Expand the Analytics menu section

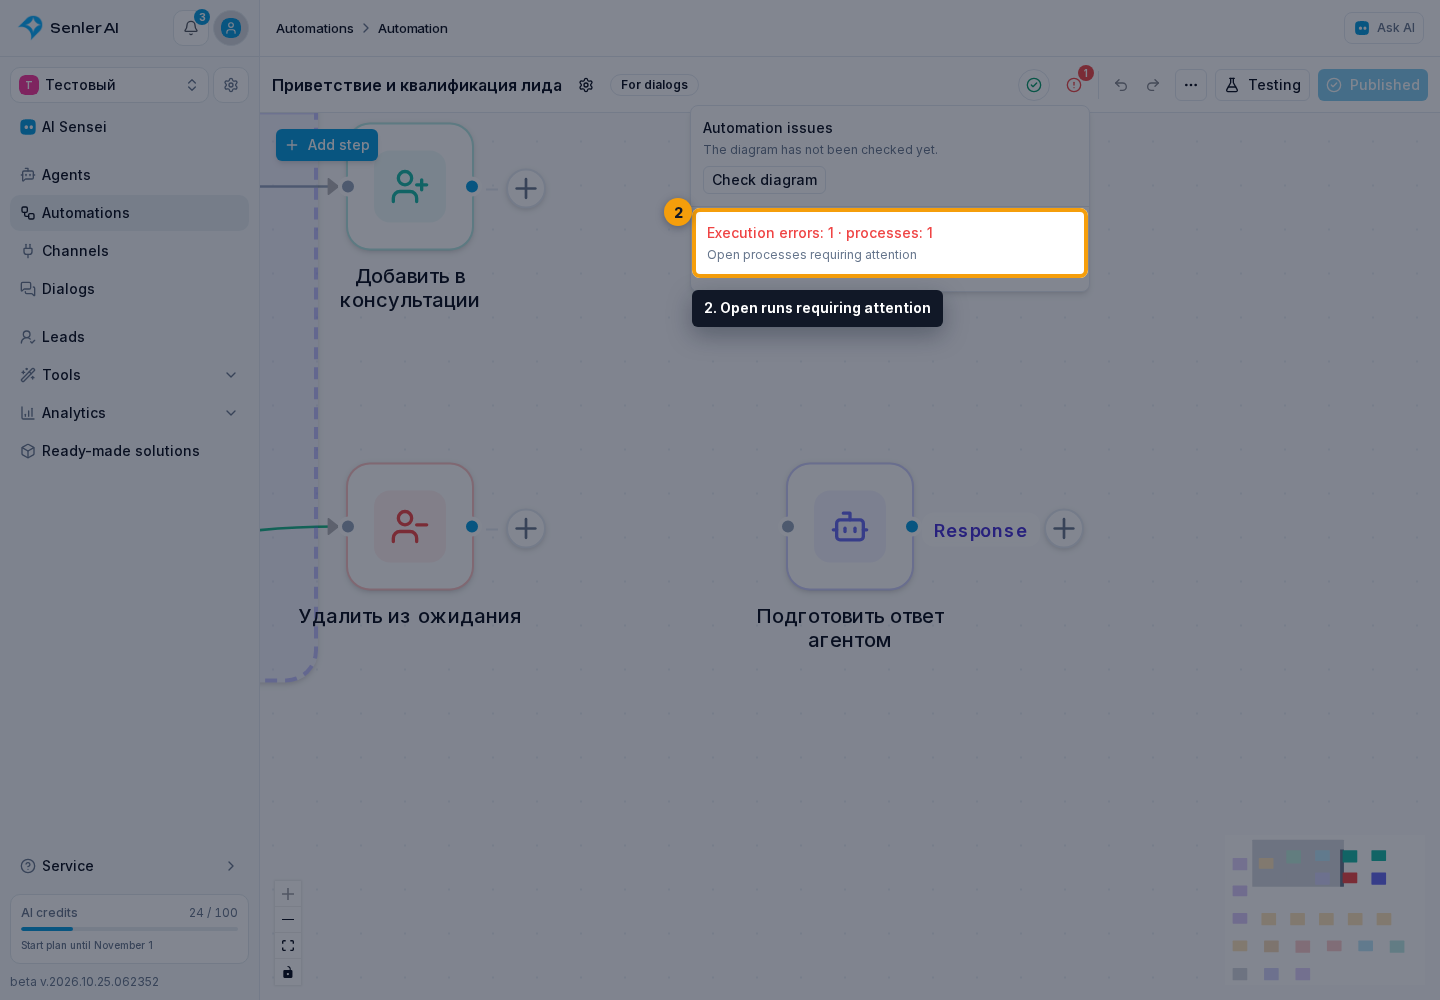click(x=129, y=413)
